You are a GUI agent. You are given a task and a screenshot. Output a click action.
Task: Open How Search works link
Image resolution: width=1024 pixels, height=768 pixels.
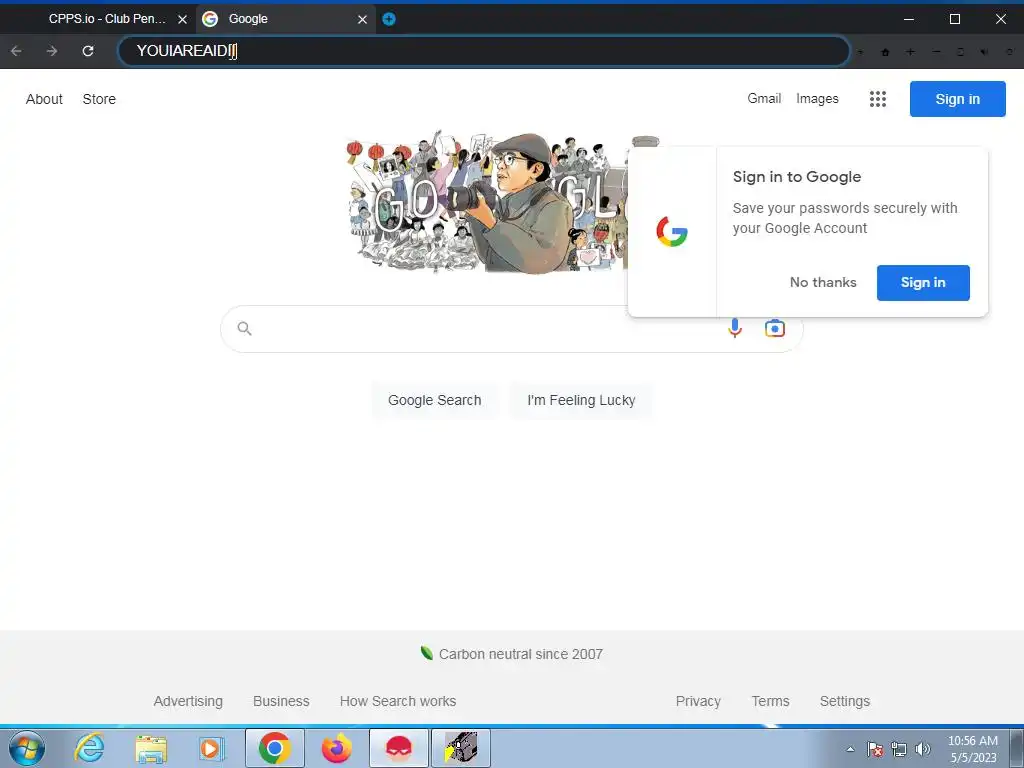398,701
